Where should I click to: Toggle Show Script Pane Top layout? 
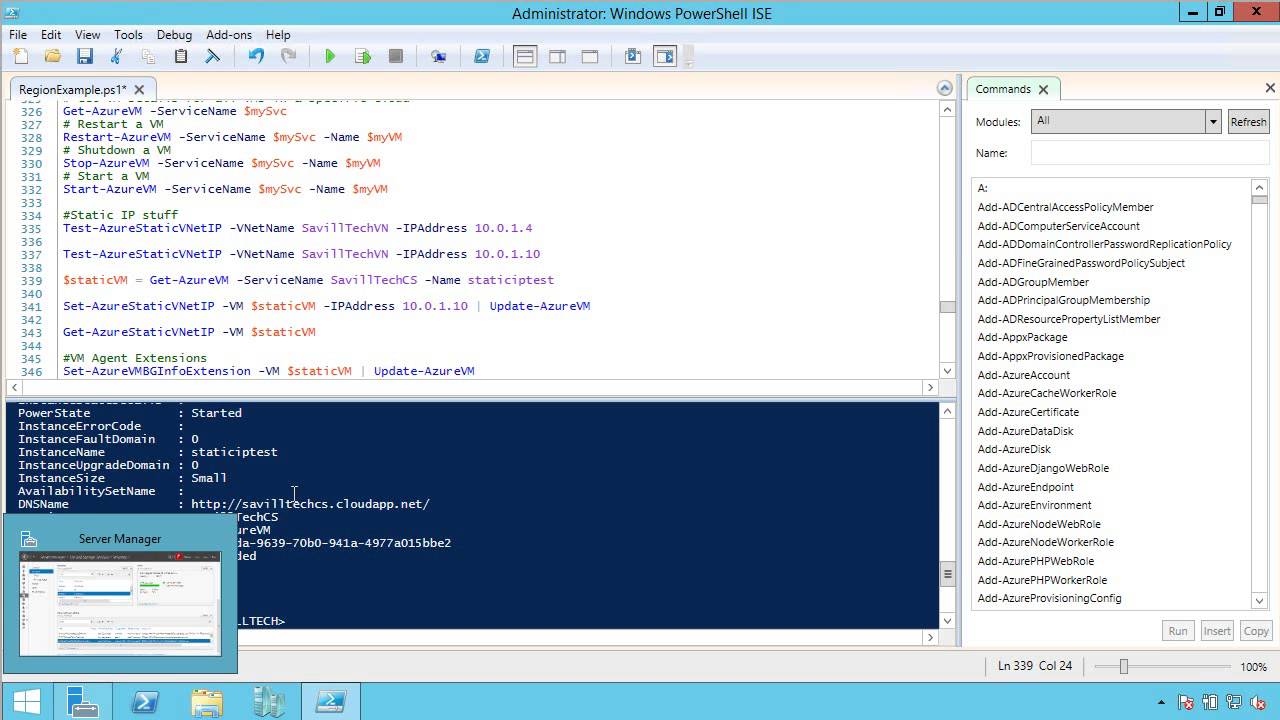525,57
